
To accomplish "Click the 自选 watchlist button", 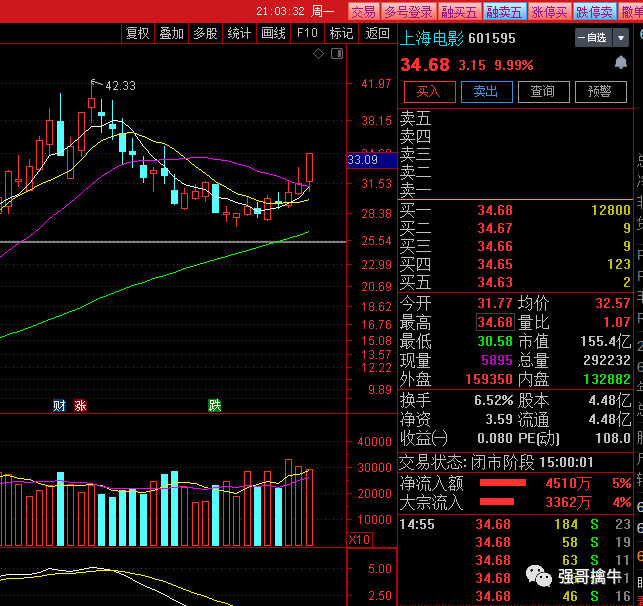I will pyautogui.click(x=593, y=38).
